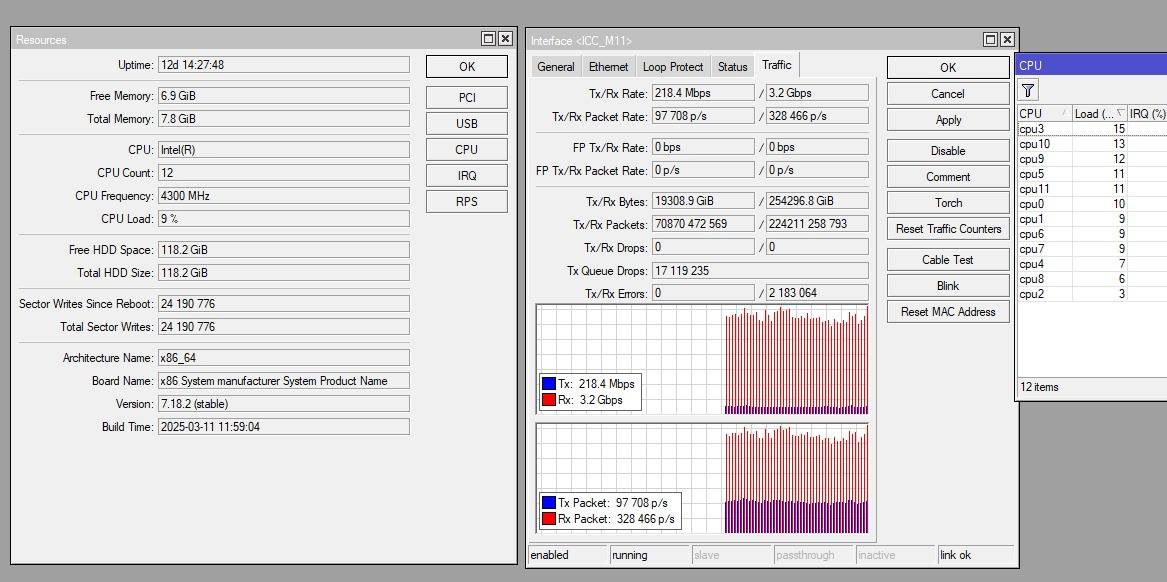This screenshot has width=1167, height=582.
Task: Click the red Rx swatch beside 3.2 Gbps
Action: click(549, 400)
